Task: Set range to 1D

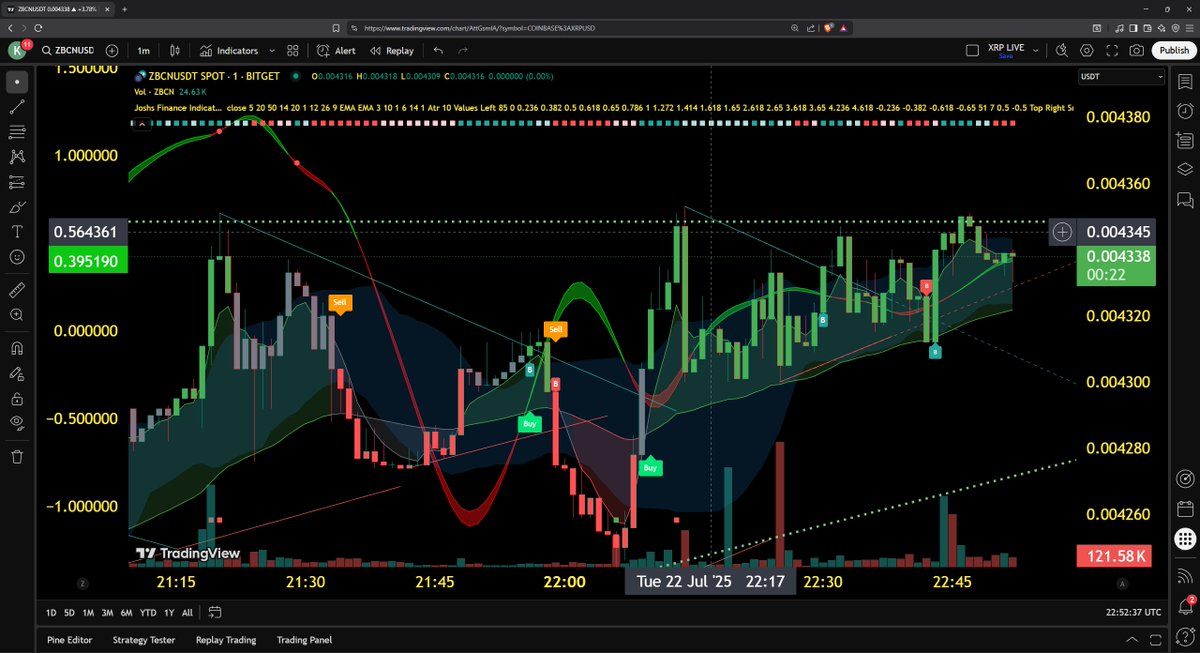Action: (x=52, y=612)
